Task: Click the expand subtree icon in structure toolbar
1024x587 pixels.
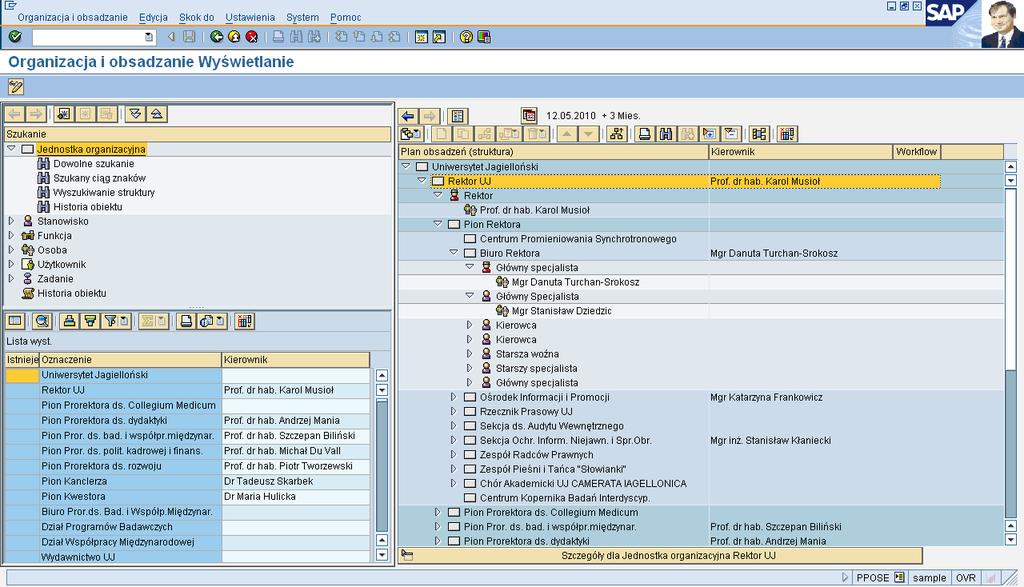Action: pyautogui.click(x=709, y=134)
